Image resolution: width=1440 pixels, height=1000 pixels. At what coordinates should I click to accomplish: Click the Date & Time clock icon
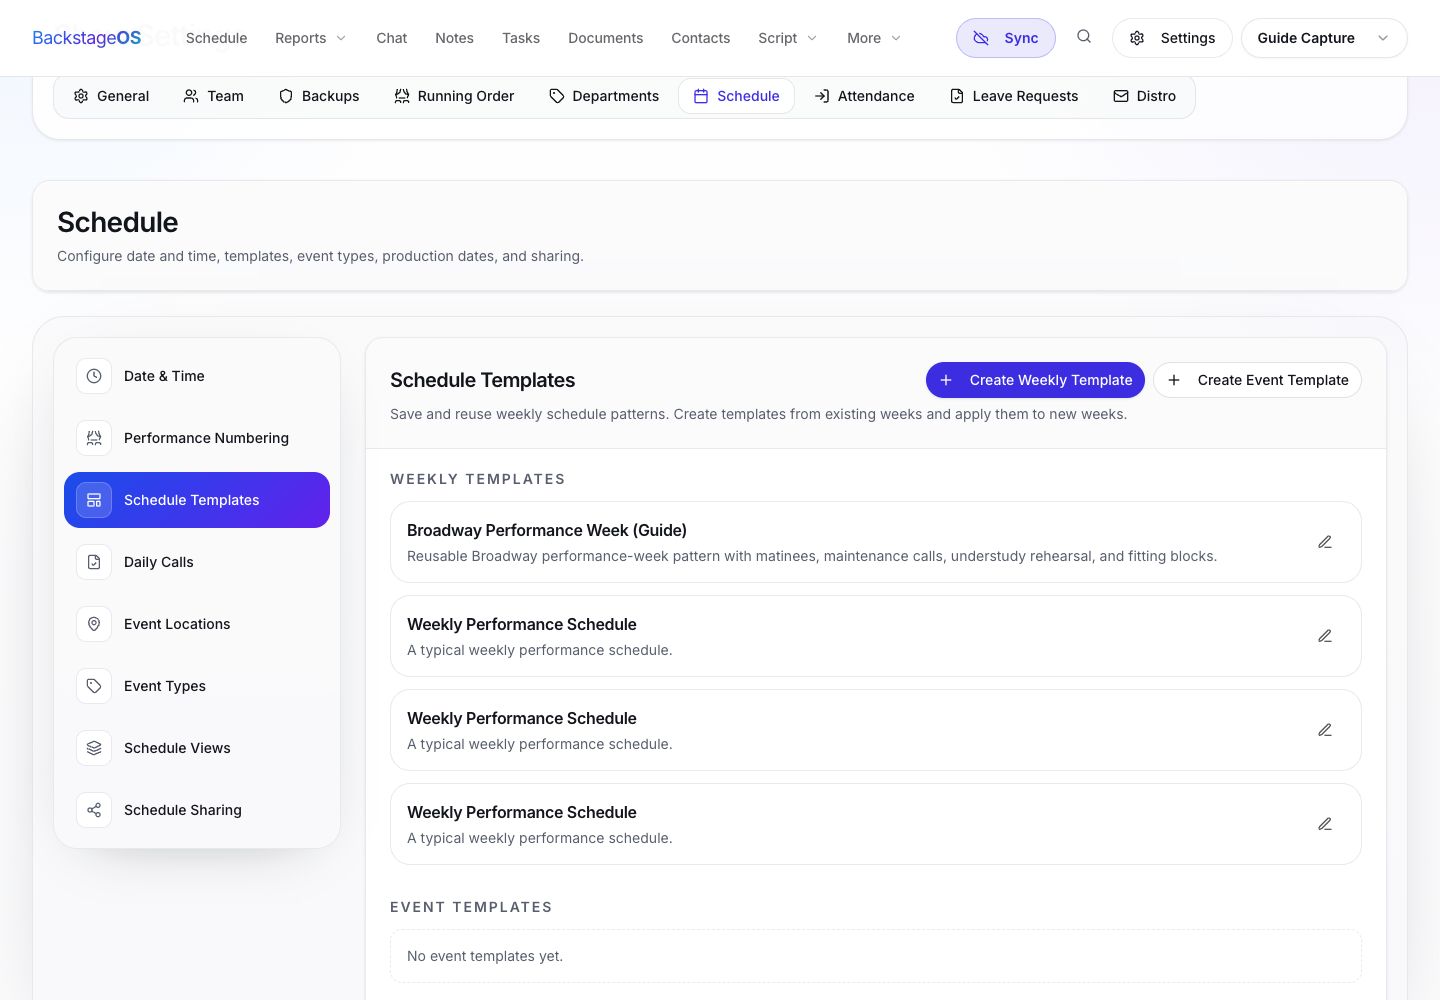(94, 376)
